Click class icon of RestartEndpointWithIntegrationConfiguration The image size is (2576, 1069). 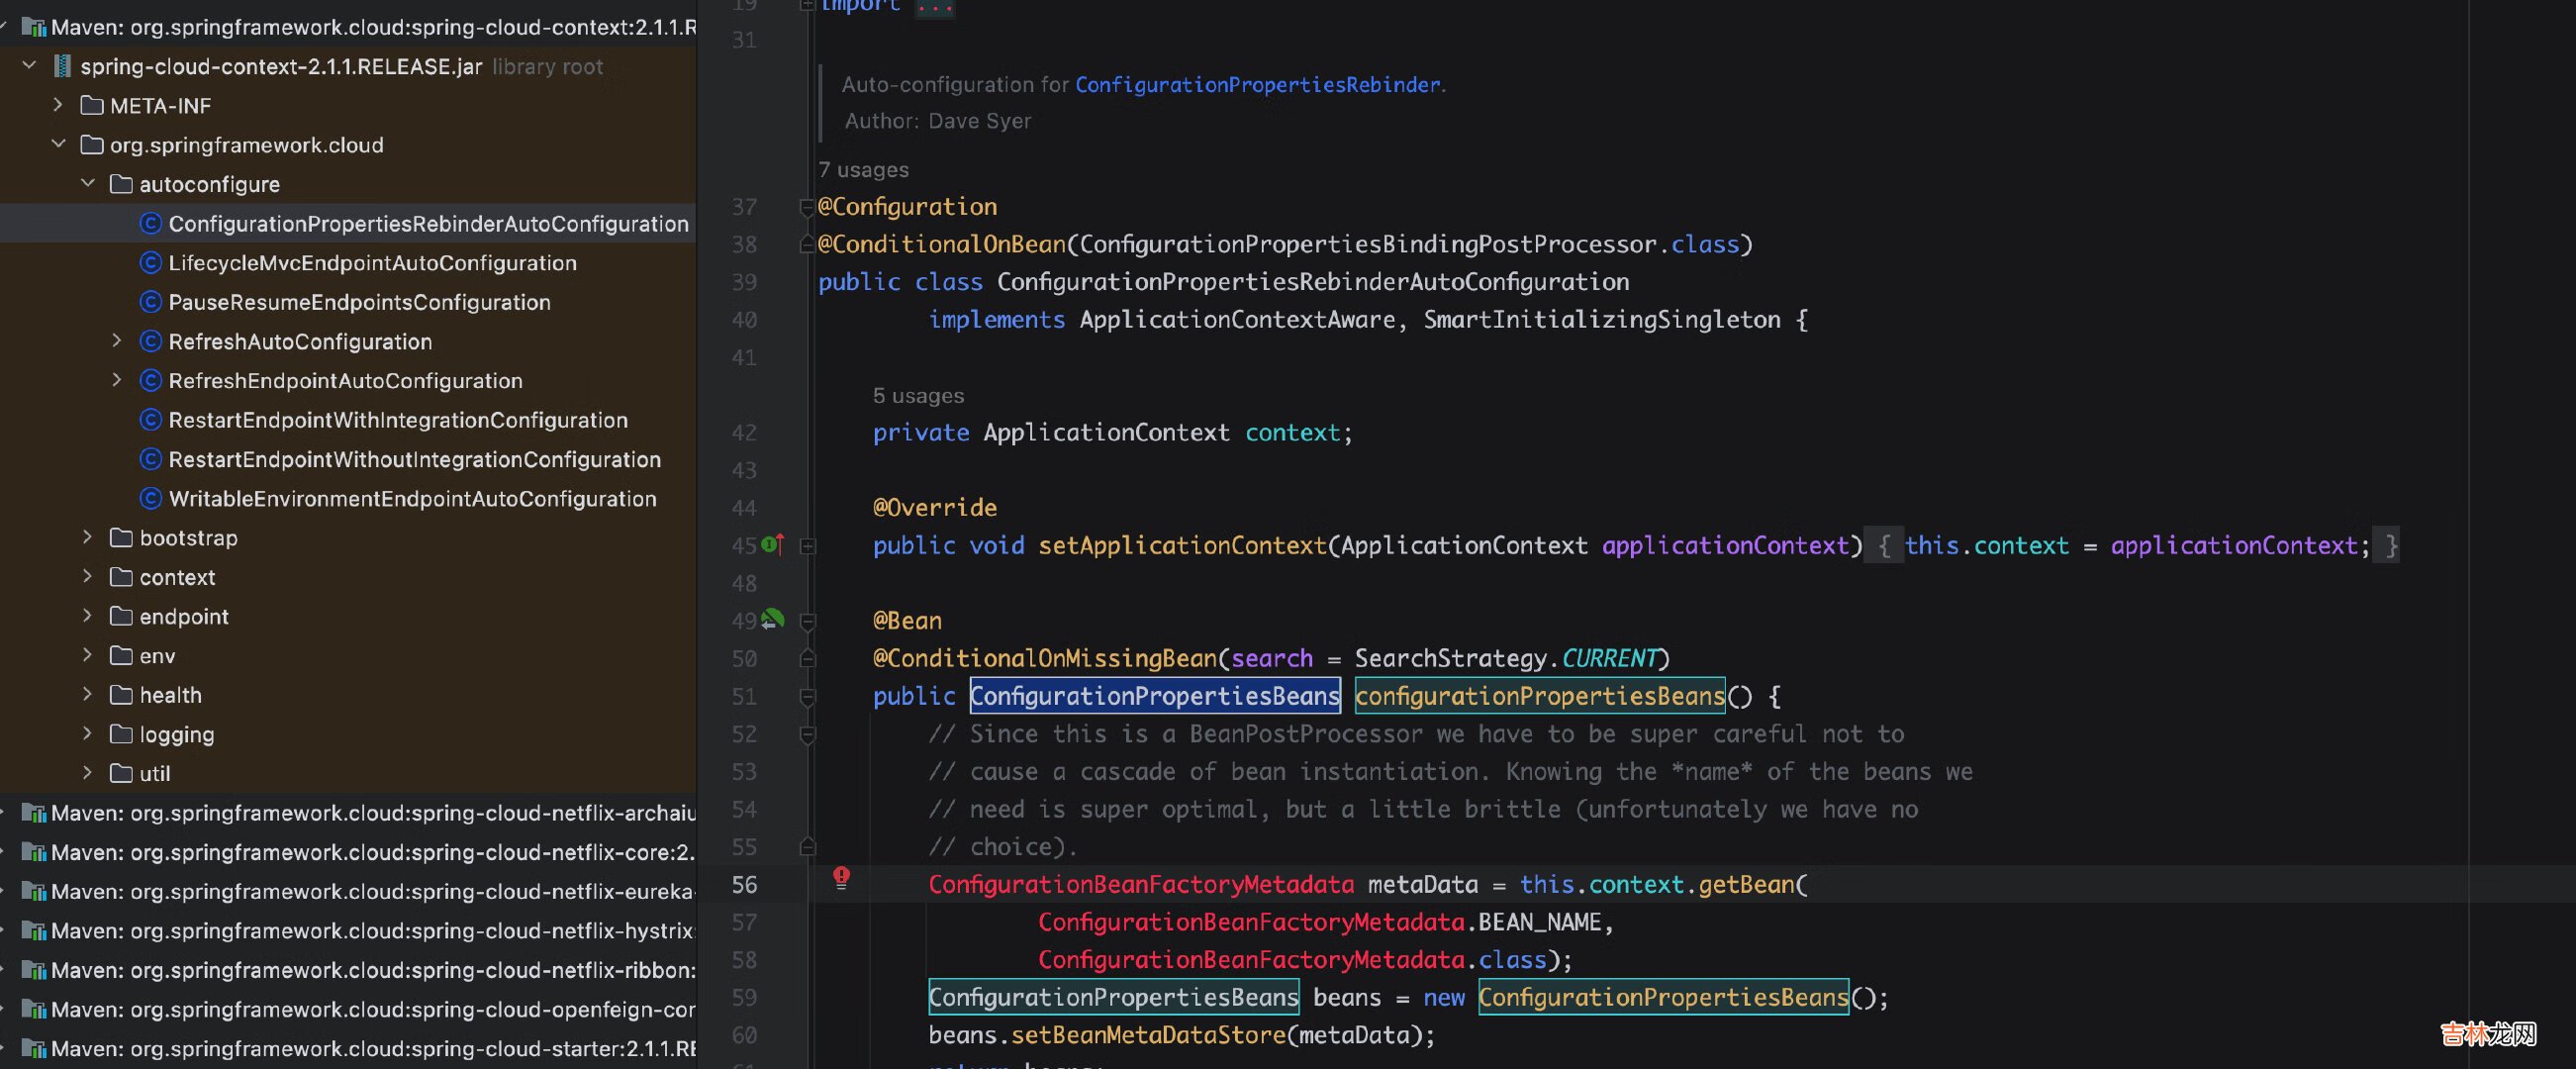tap(150, 419)
